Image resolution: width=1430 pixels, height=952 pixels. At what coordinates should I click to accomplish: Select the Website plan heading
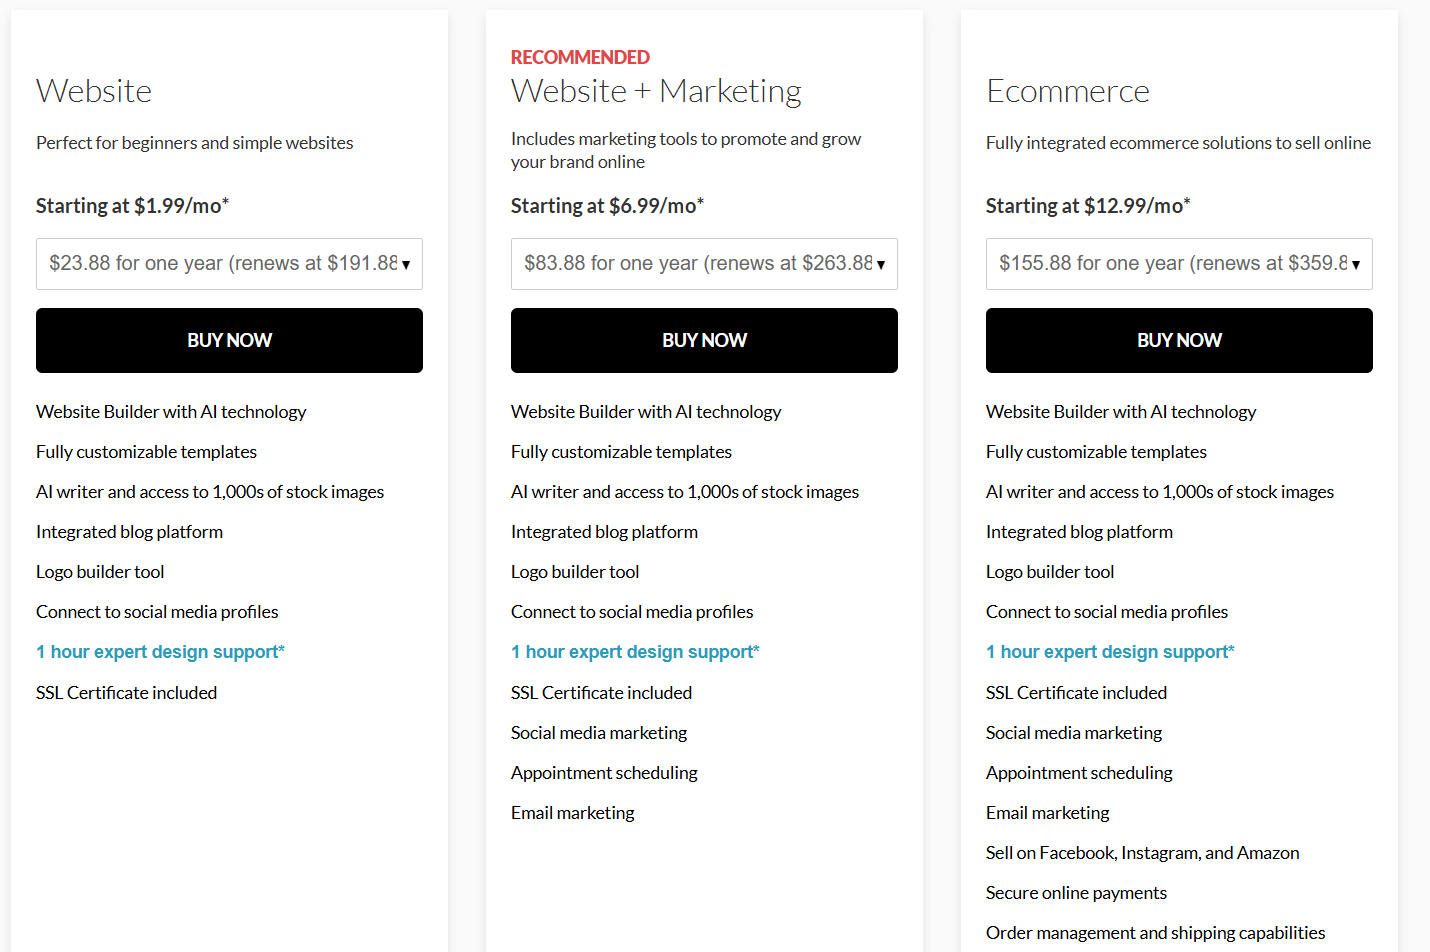pos(94,91)
